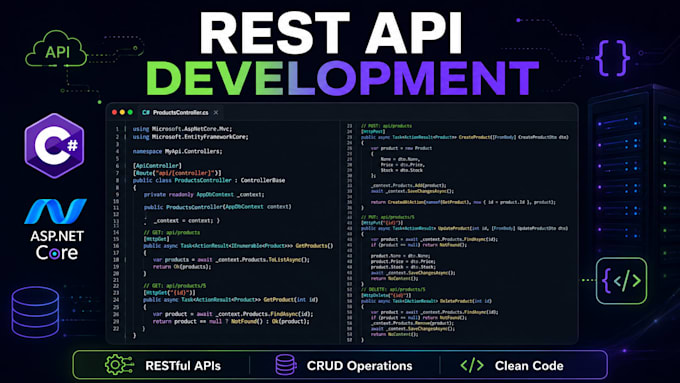
Task: Click the 'return CreatedAtAction' line
Action: click(463, 202)
